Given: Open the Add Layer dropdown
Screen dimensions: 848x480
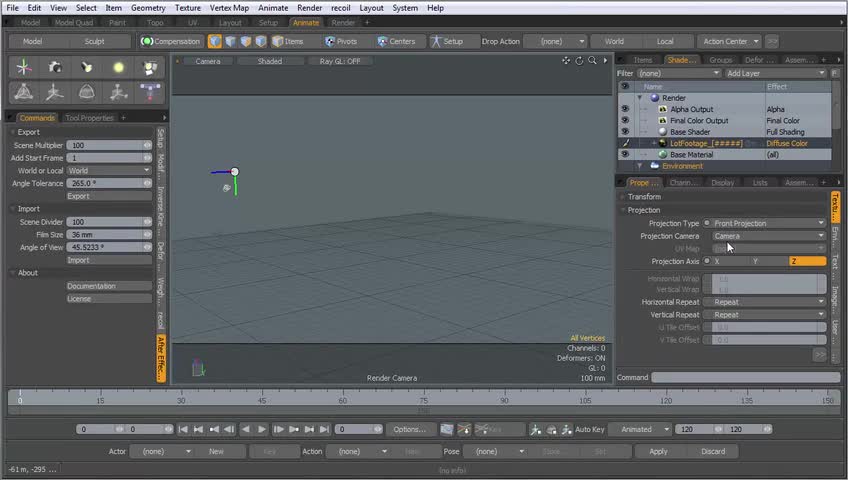Looking at the screenshot, I should point(776,73).
